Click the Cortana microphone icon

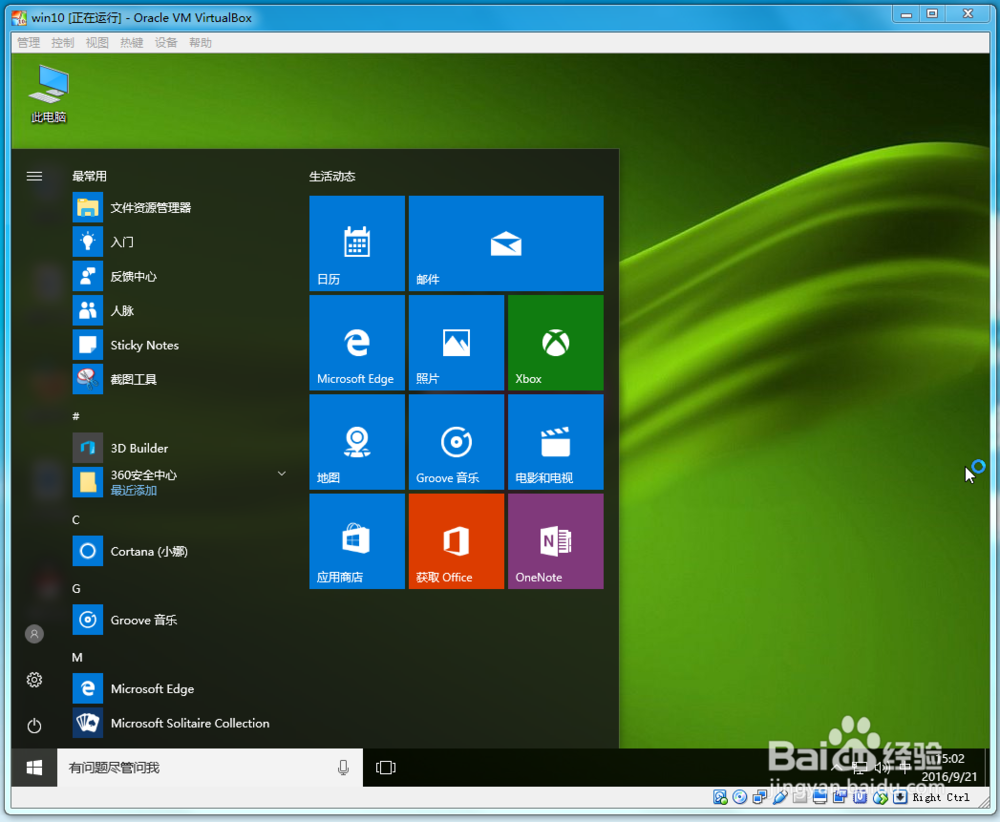point(343,768)
